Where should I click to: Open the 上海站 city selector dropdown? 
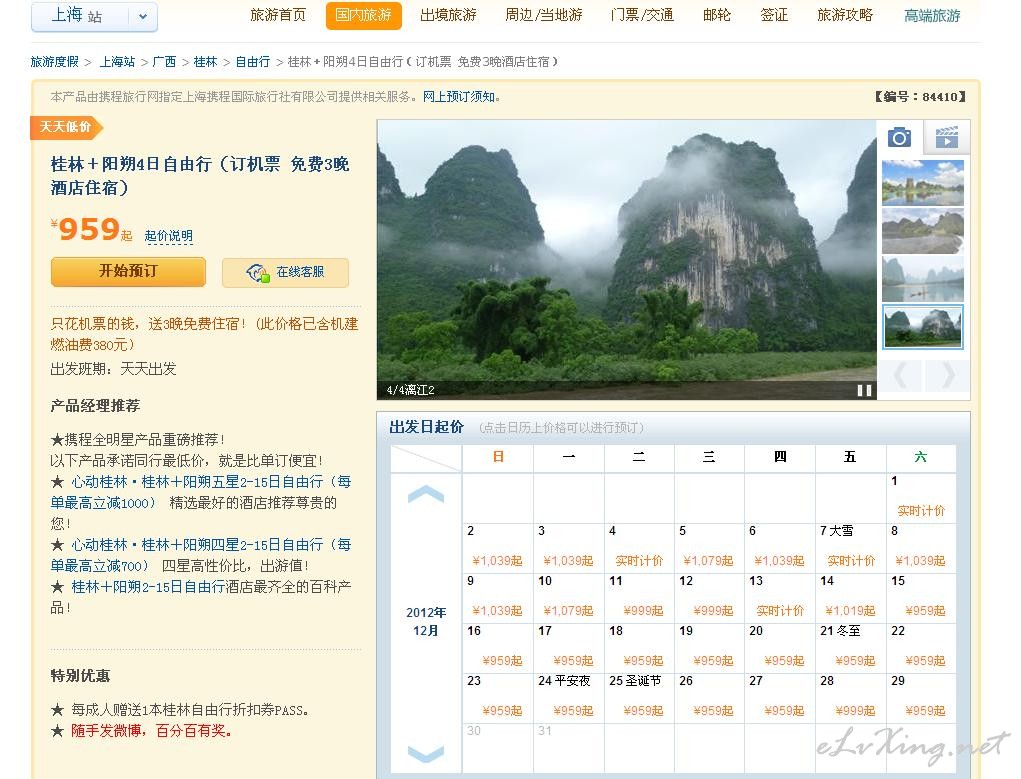click(x=94, y=16)
